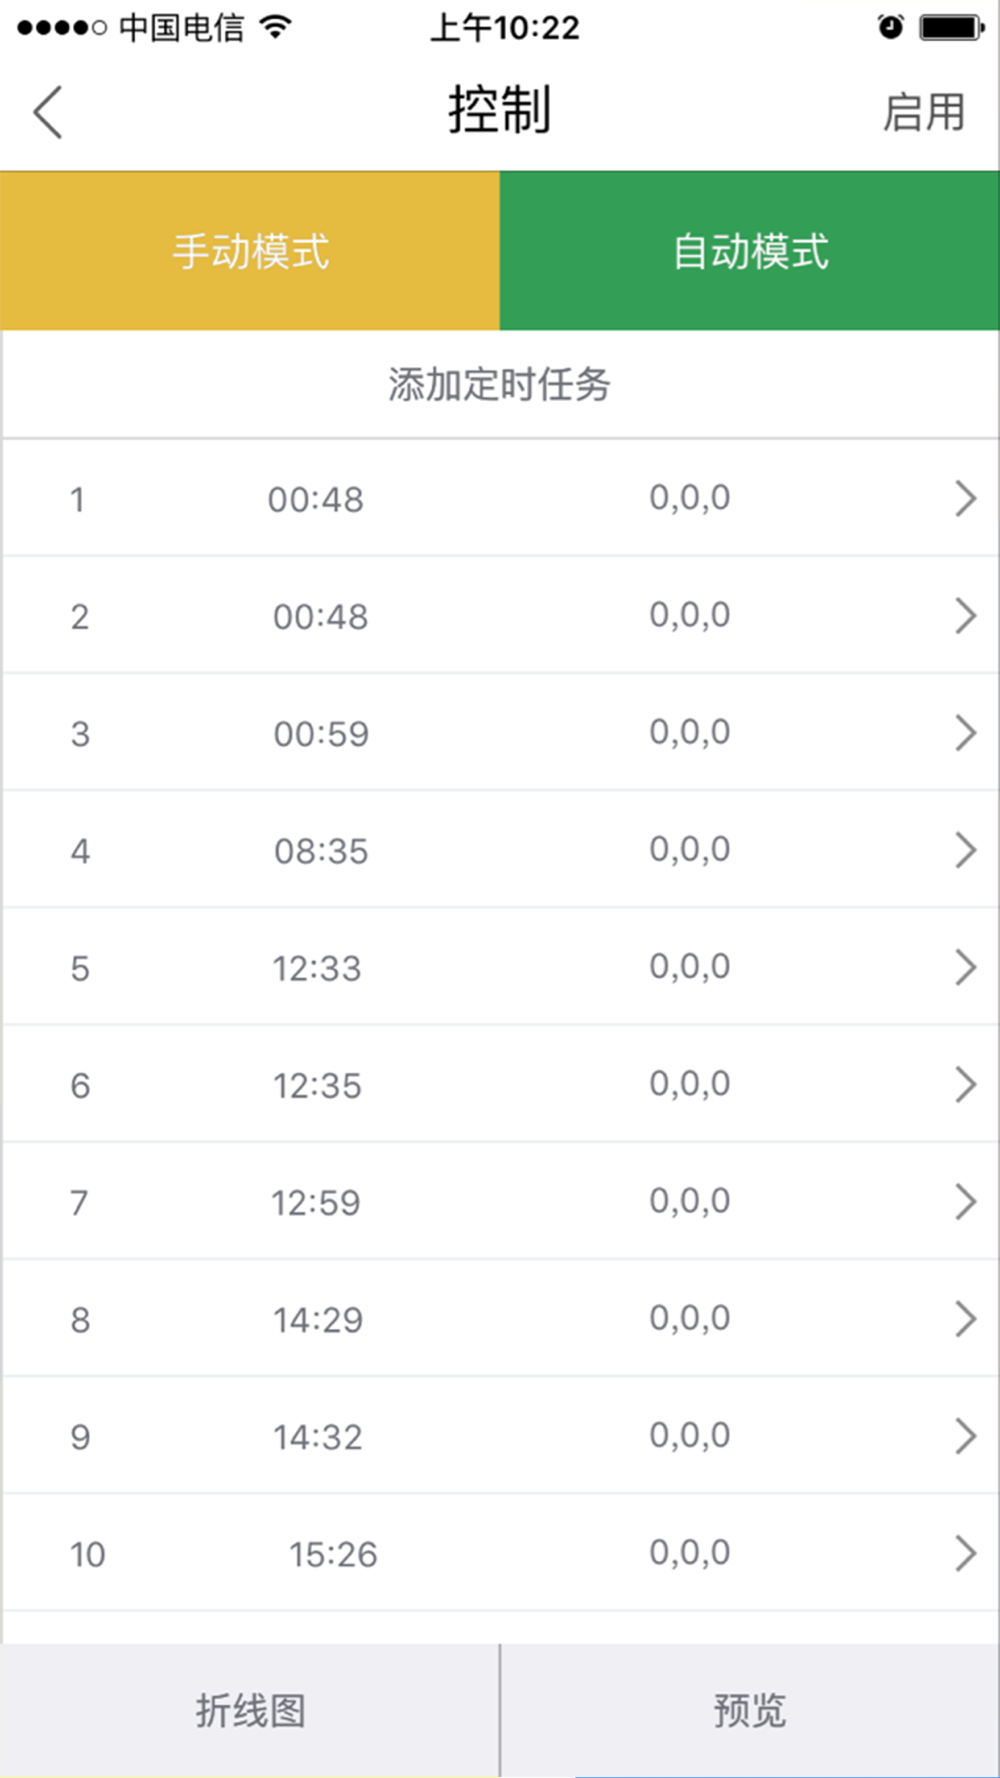Open chevron for task 10 at 15:26

click(x=965, y=1553)
